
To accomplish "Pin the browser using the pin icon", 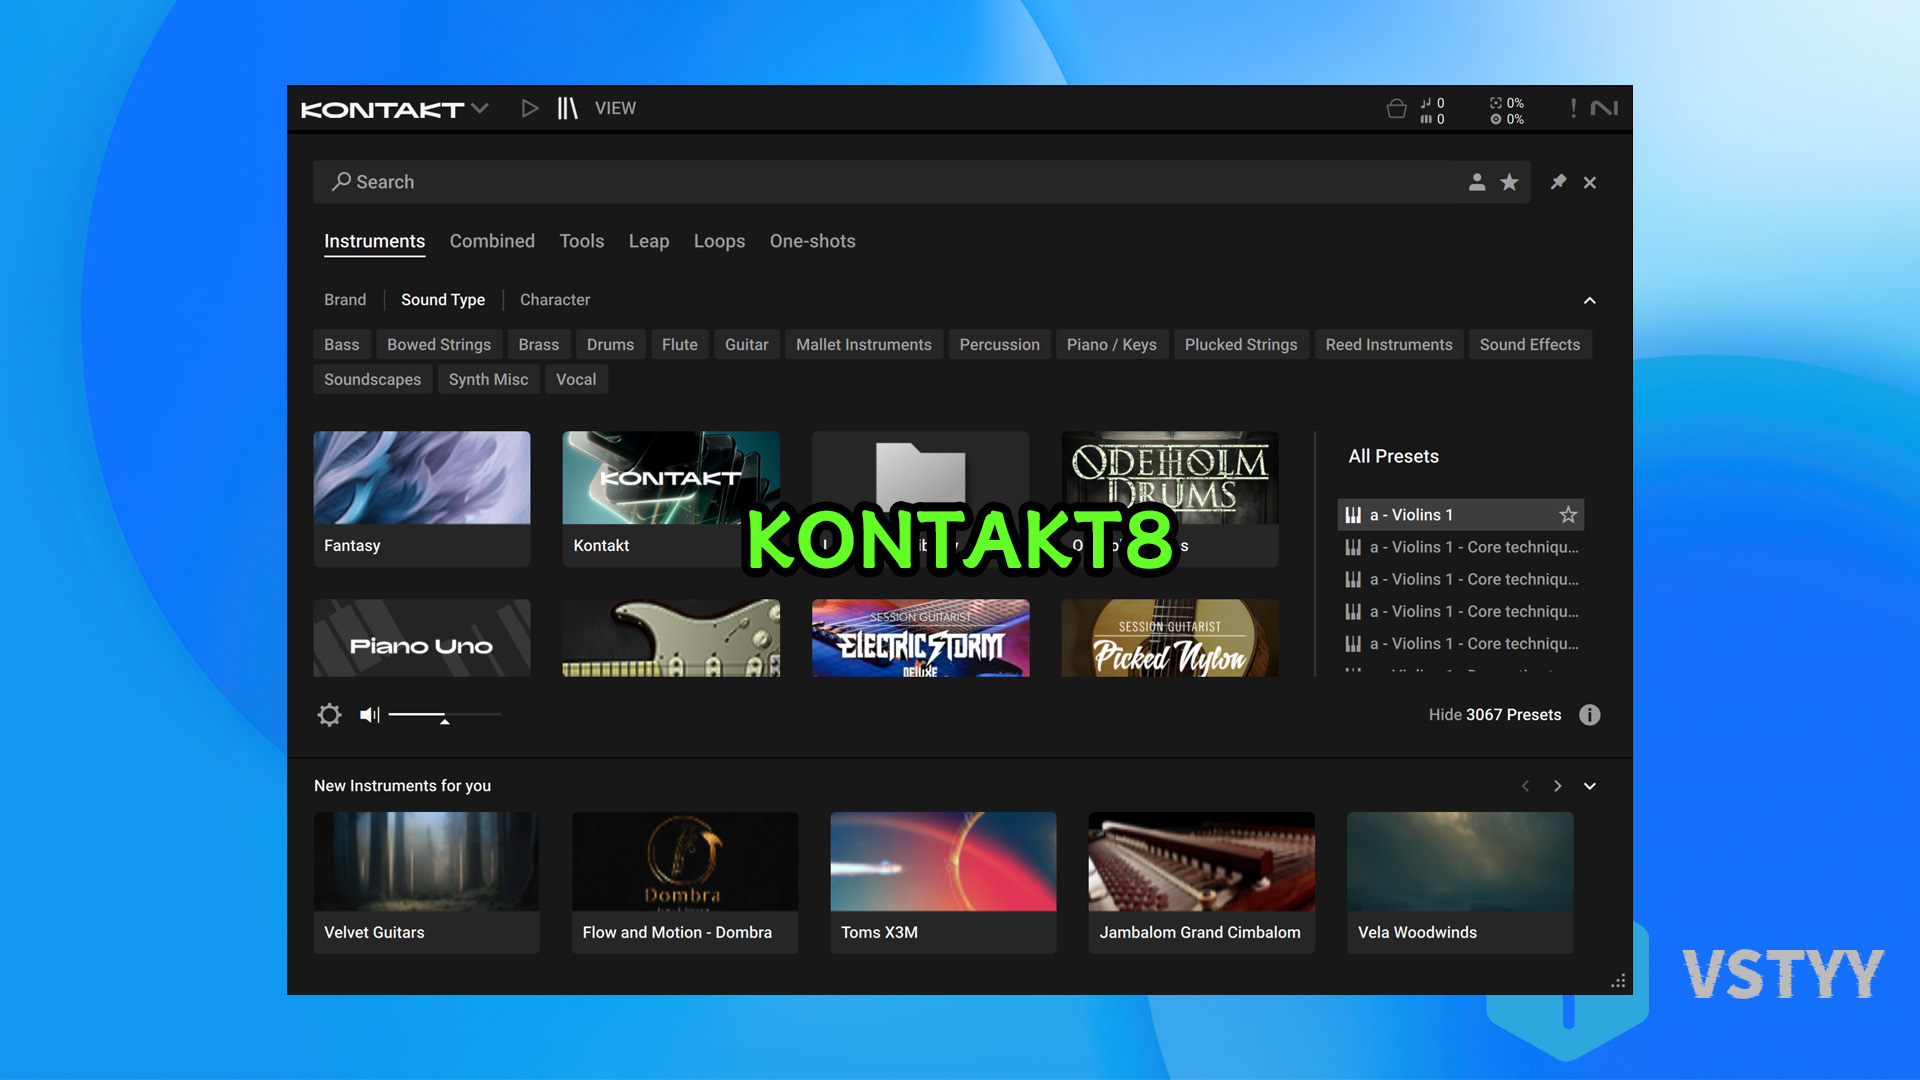I will click(x=1557, y=182).
